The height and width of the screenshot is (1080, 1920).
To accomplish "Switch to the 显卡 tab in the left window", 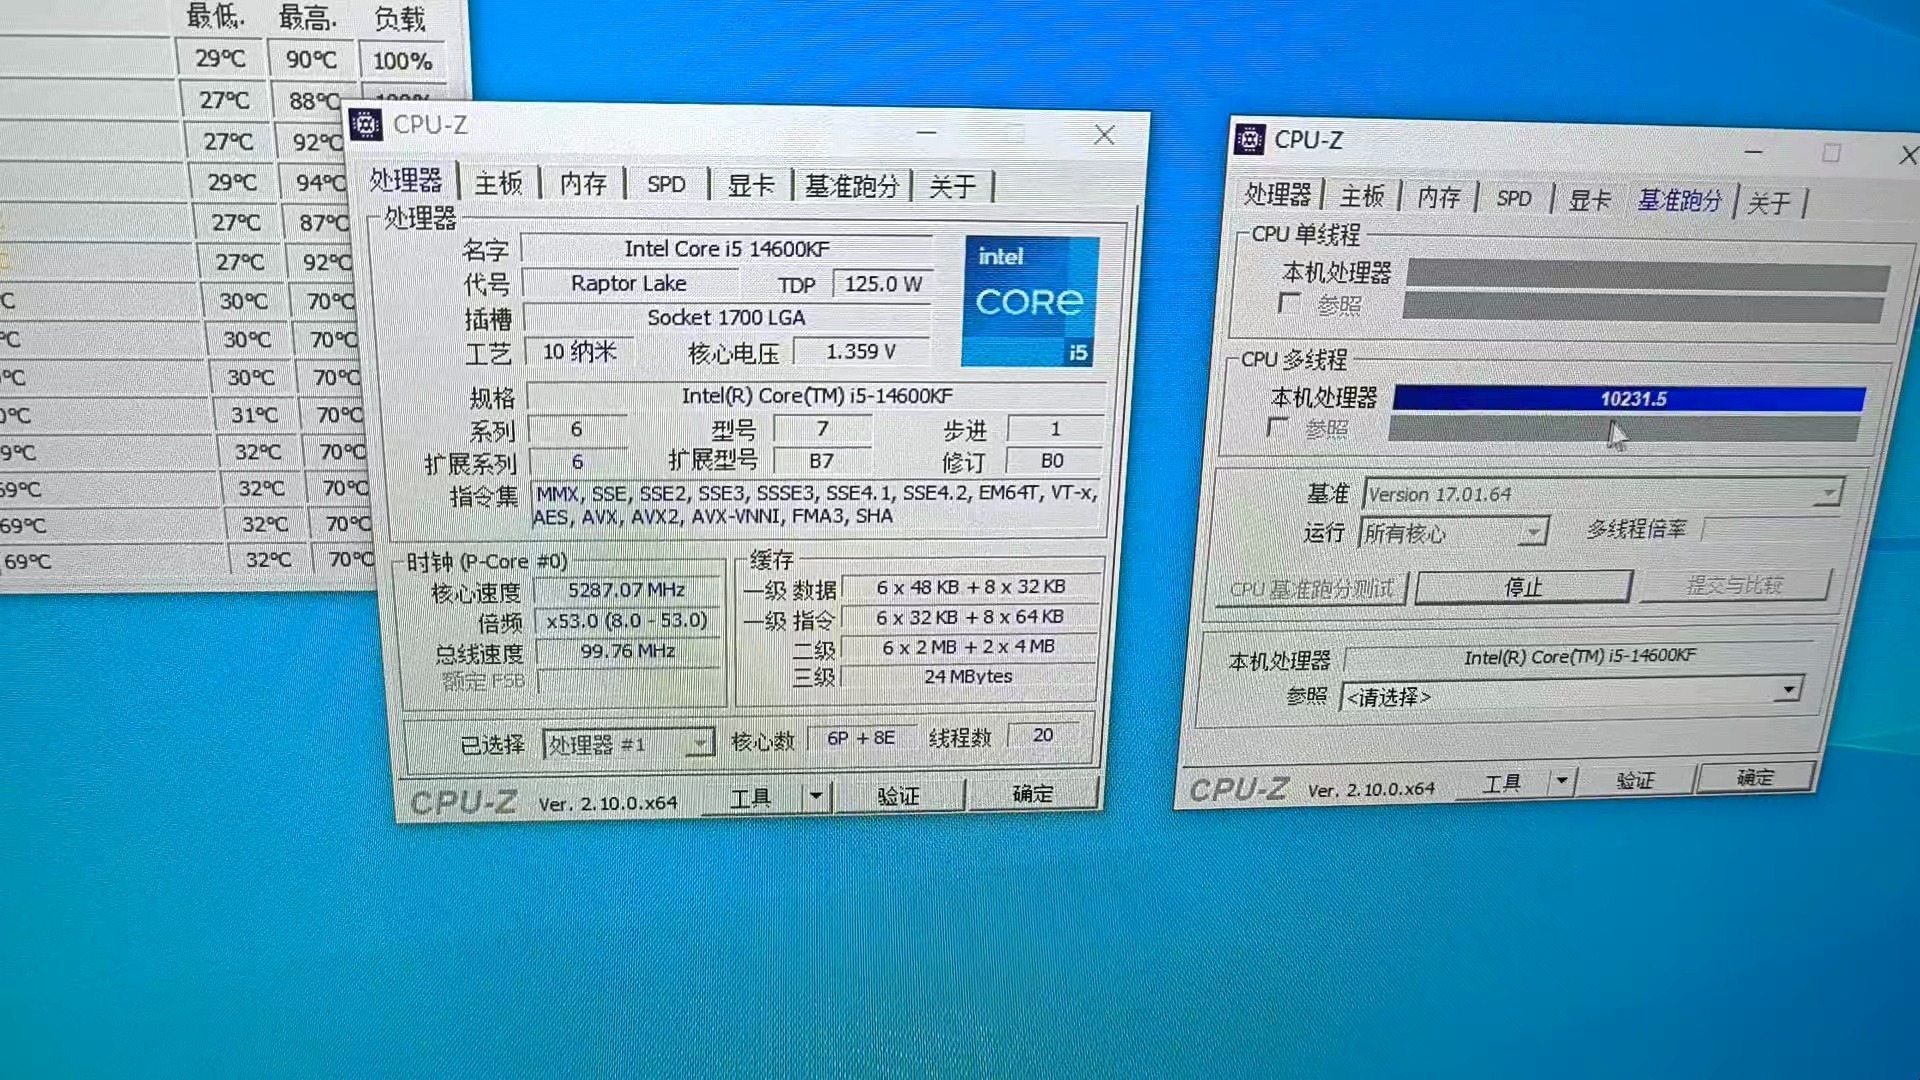I will click(x=750, y=185).
